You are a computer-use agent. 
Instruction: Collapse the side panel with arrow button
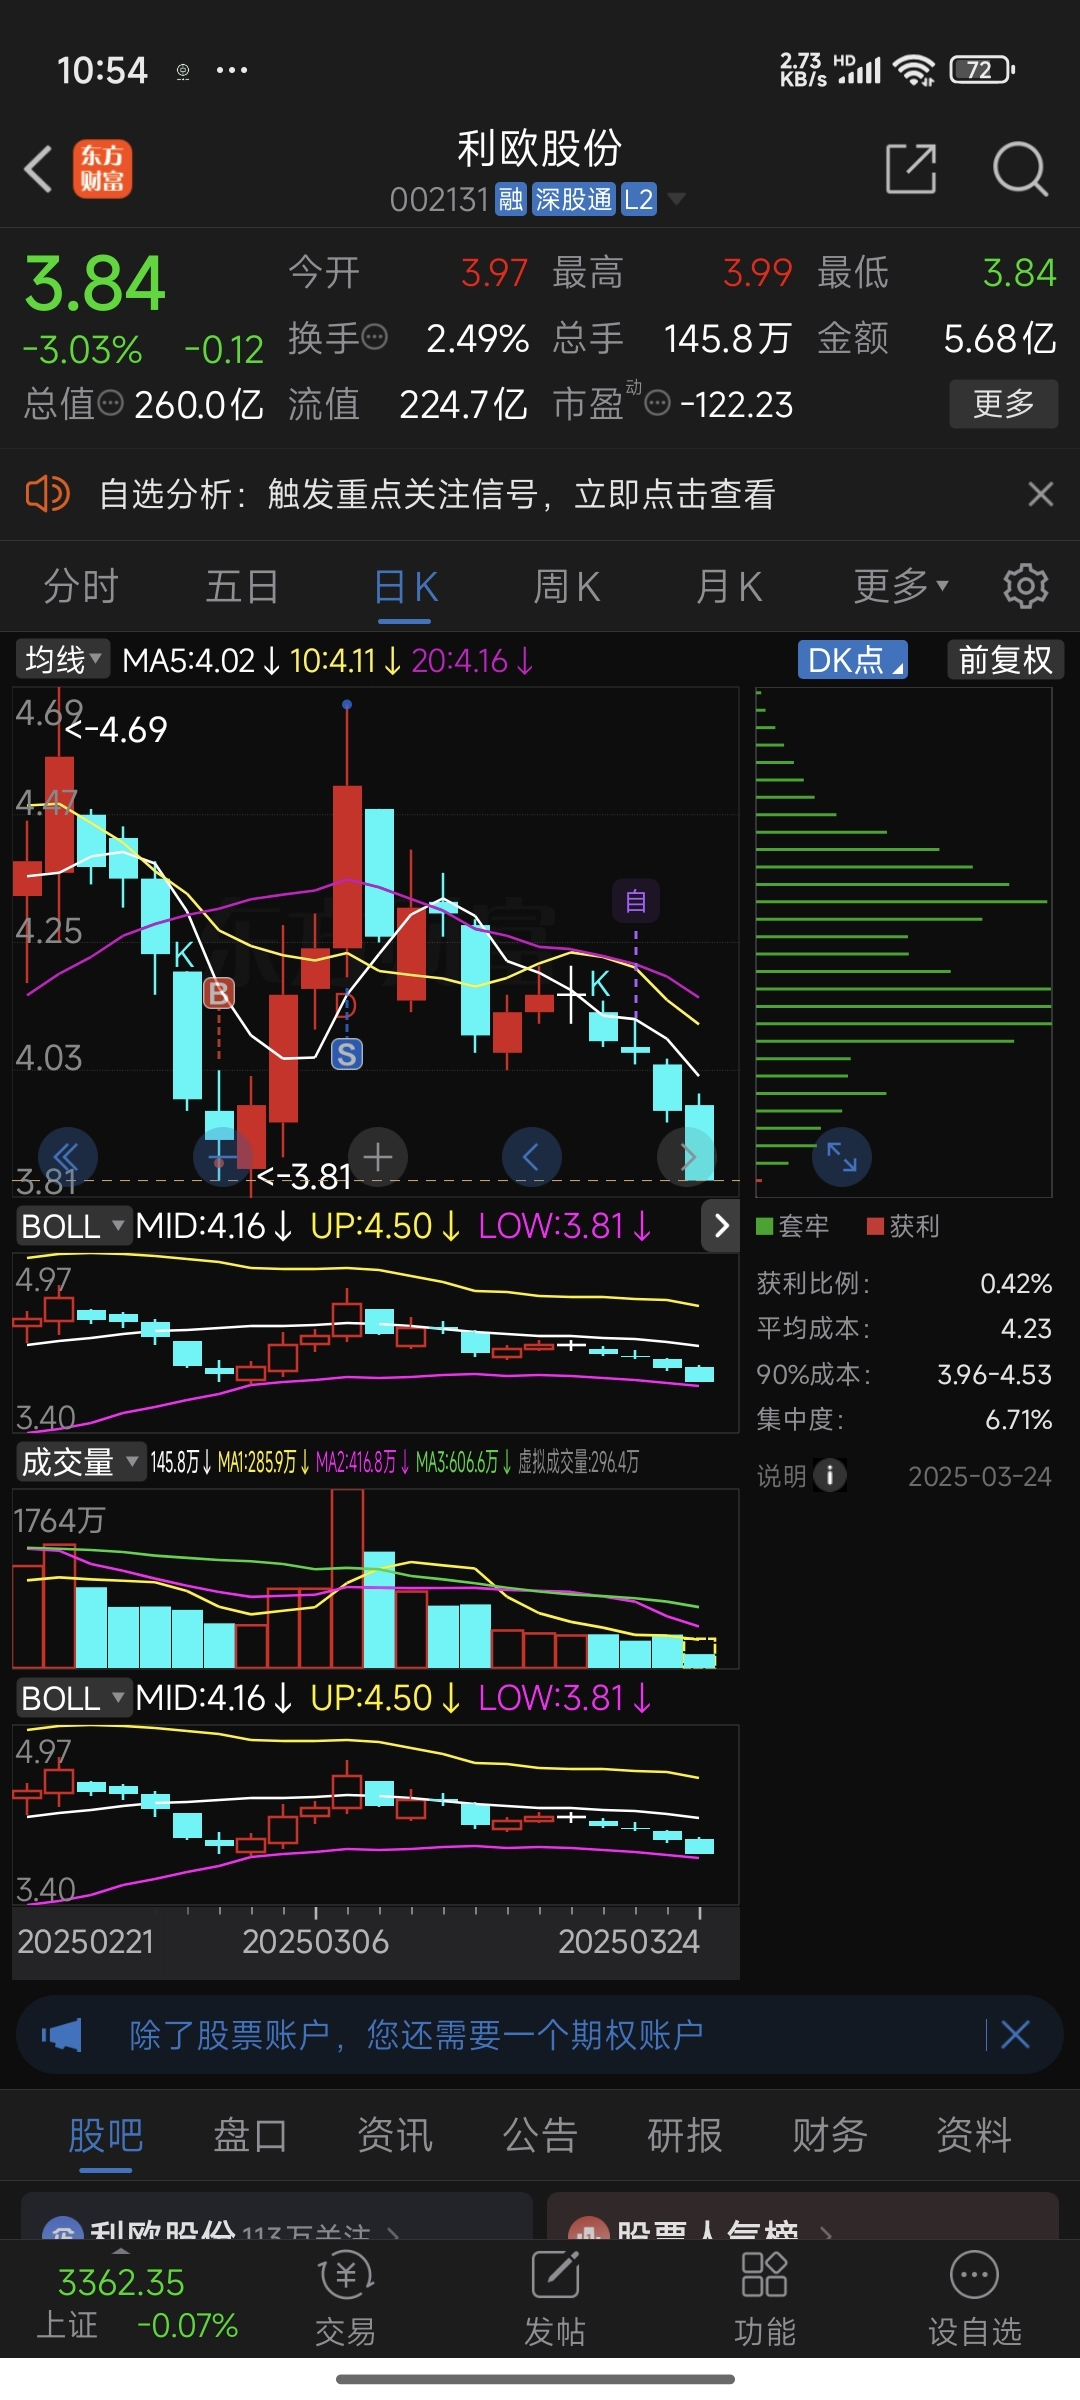pos(722,1226)
